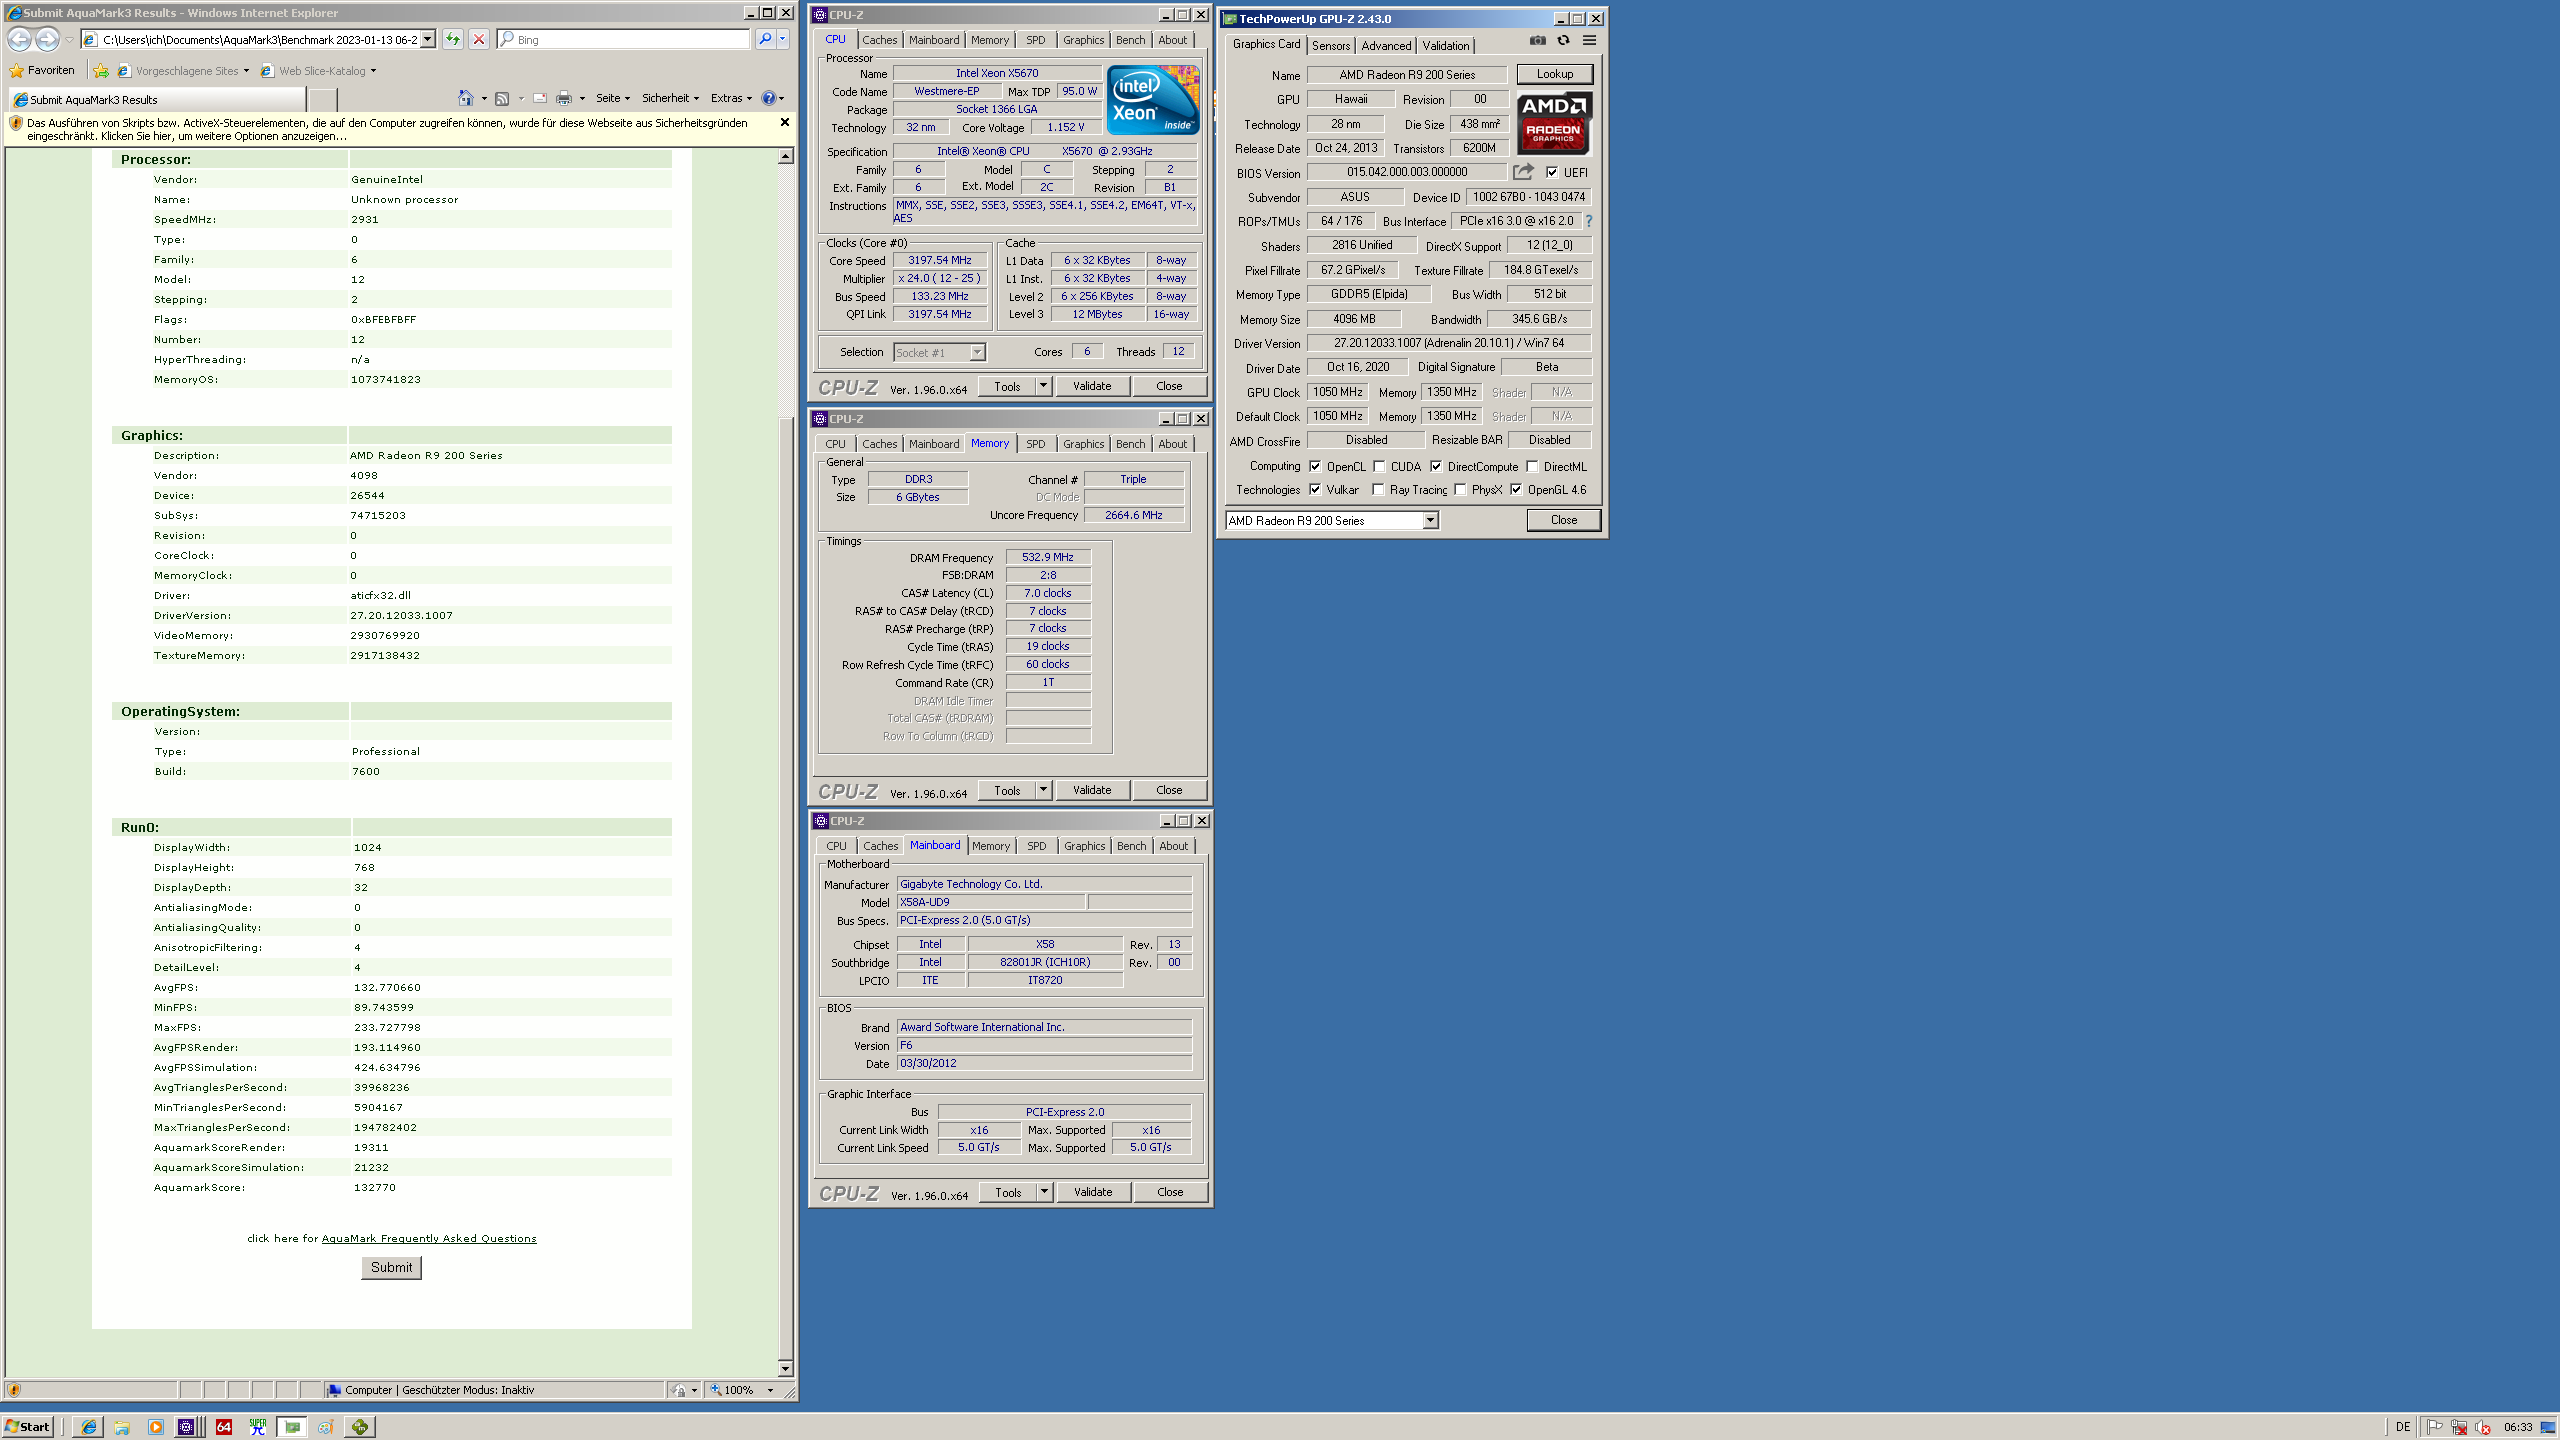The height and width of the screenshot is (1440, 2560).
Task: Open the AMD Radeon R9 200 Series dropdown
Action: (x=1430, y=520)
